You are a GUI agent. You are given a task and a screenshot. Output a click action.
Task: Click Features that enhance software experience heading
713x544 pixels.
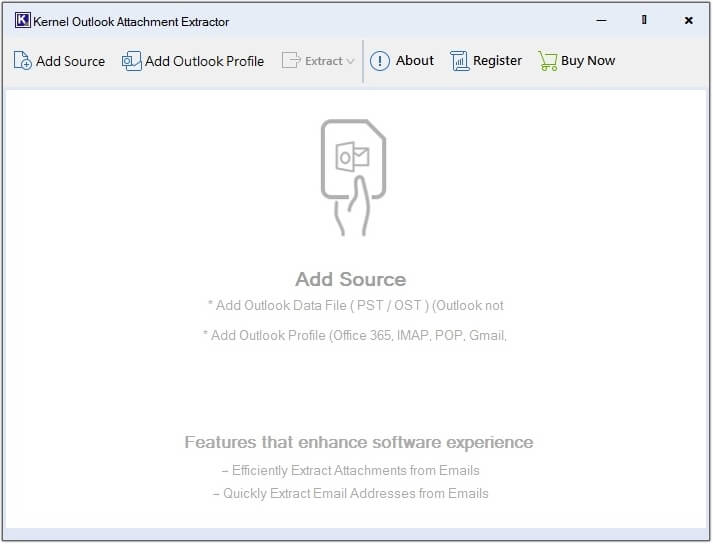359,442
